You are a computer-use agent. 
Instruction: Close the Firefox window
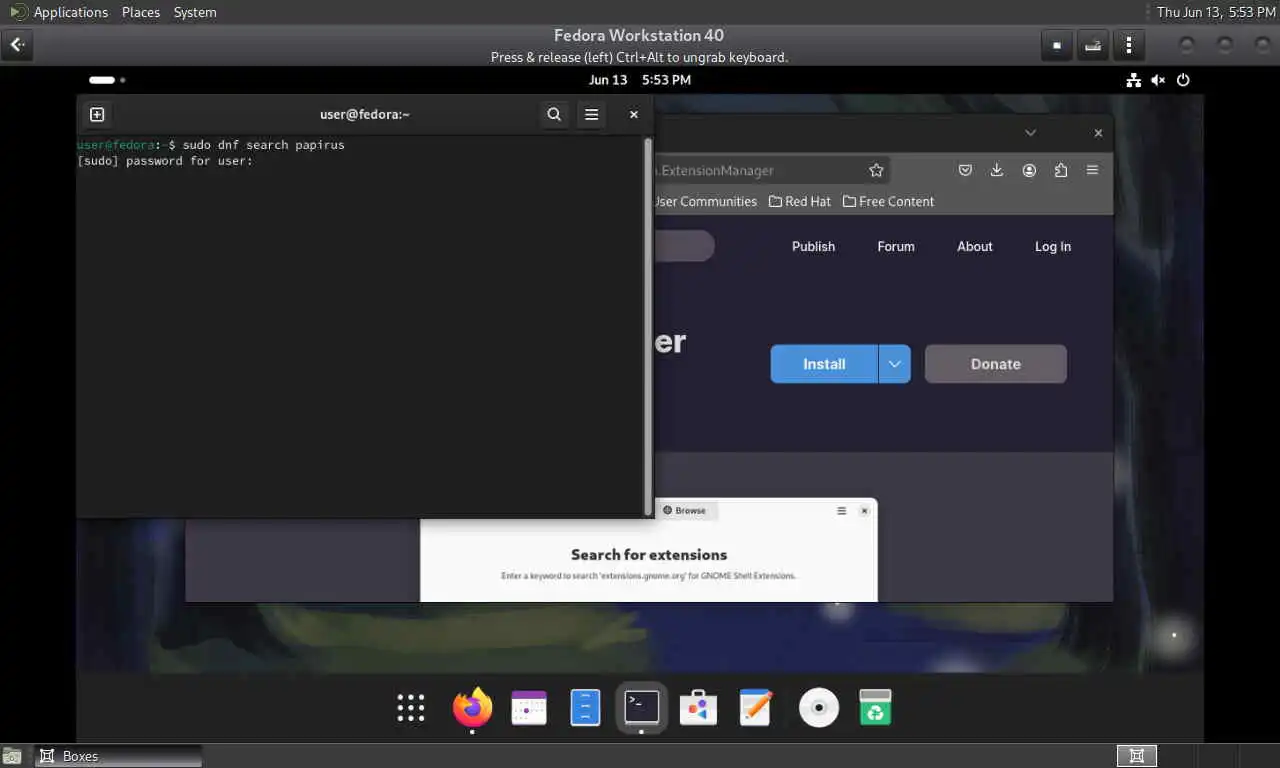[x=1098, y=133]
